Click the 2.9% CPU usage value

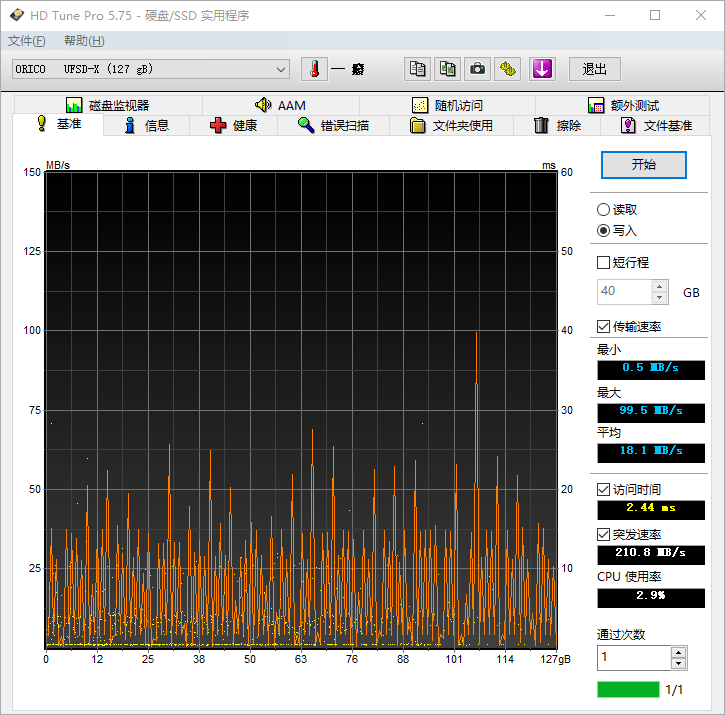(x=651, y=597)
